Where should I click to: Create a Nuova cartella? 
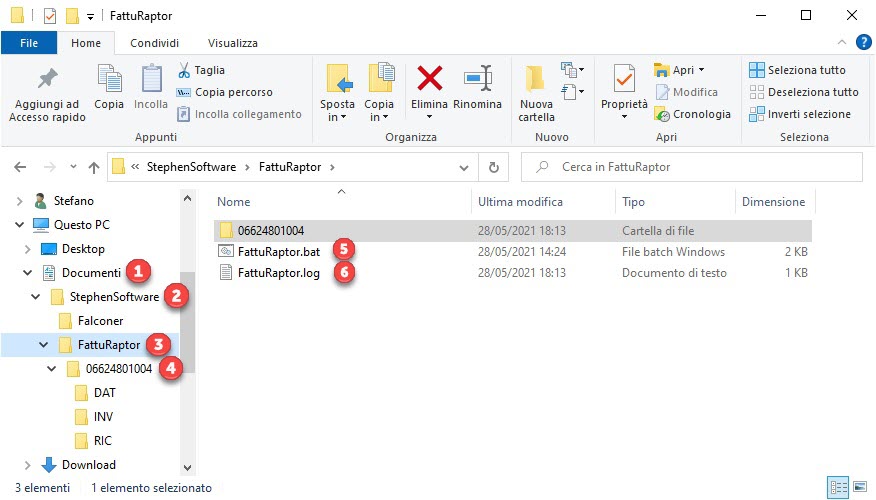[x=536, y=93]
